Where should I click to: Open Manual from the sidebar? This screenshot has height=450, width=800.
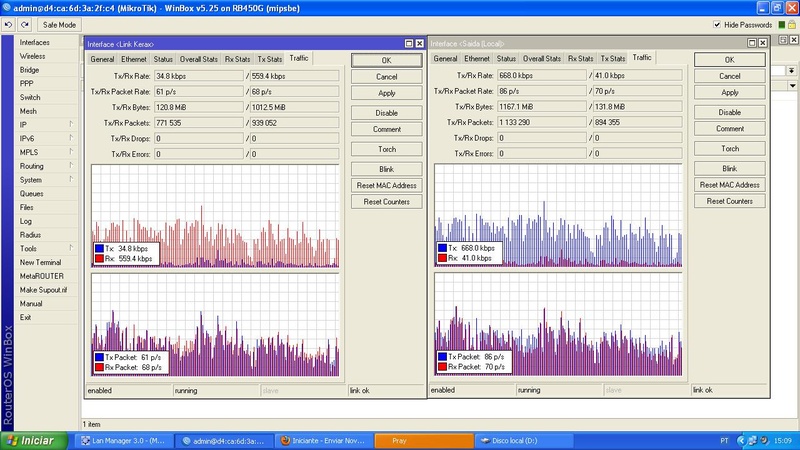click(x=31, y=304)
